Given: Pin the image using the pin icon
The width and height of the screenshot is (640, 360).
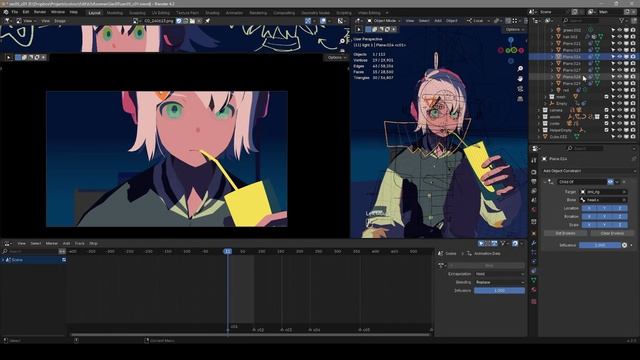Looking at the screenshot, I should pyautogui.click(x=207, y=20).
